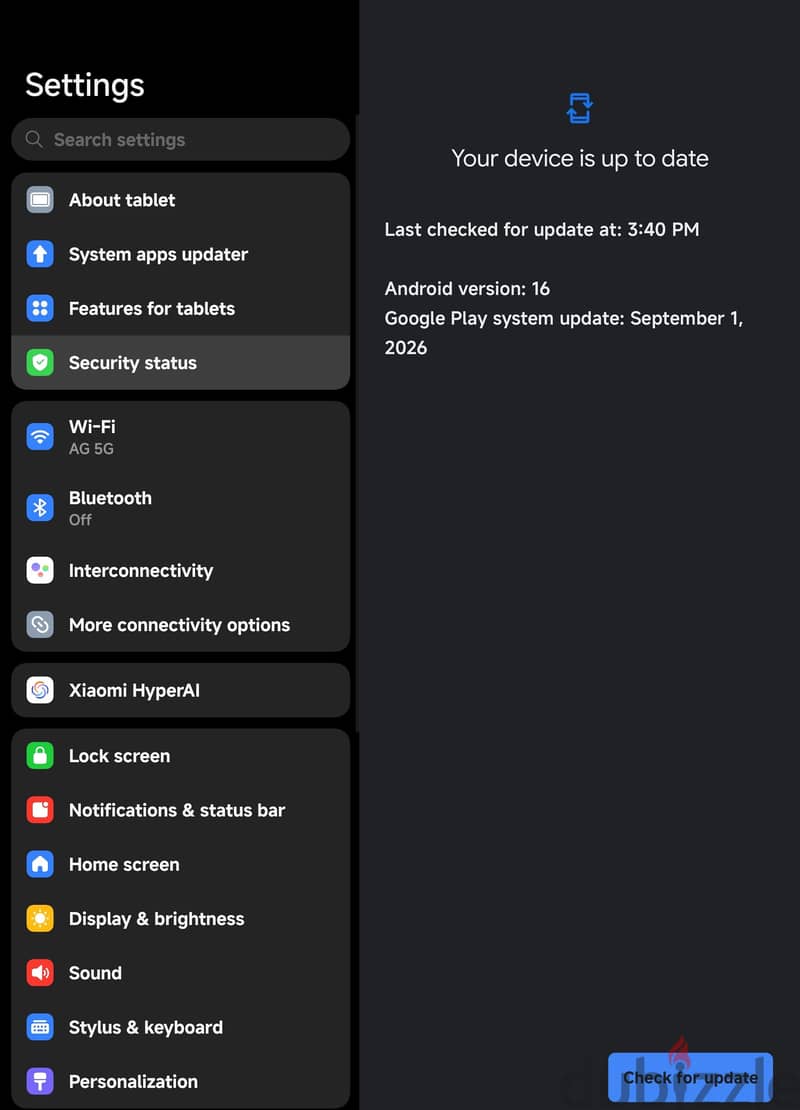The width and height of the screenshot is (800, 1110).
Task: Open More connectivity options
Action: point(181,624)
